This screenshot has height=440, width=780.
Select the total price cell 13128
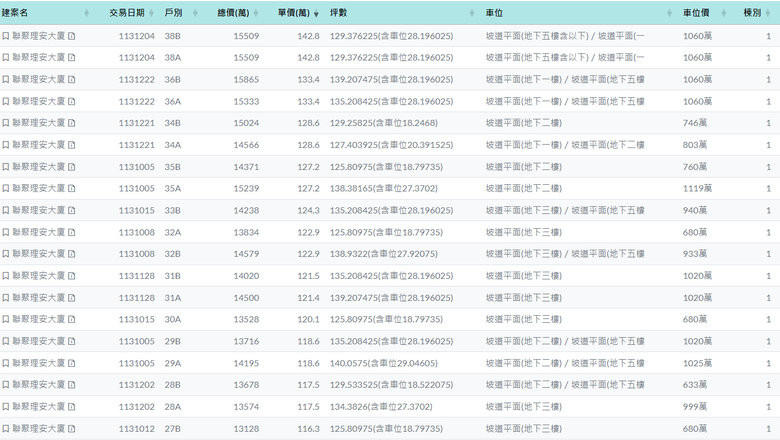pyautogui.click(x=246, y=428)
